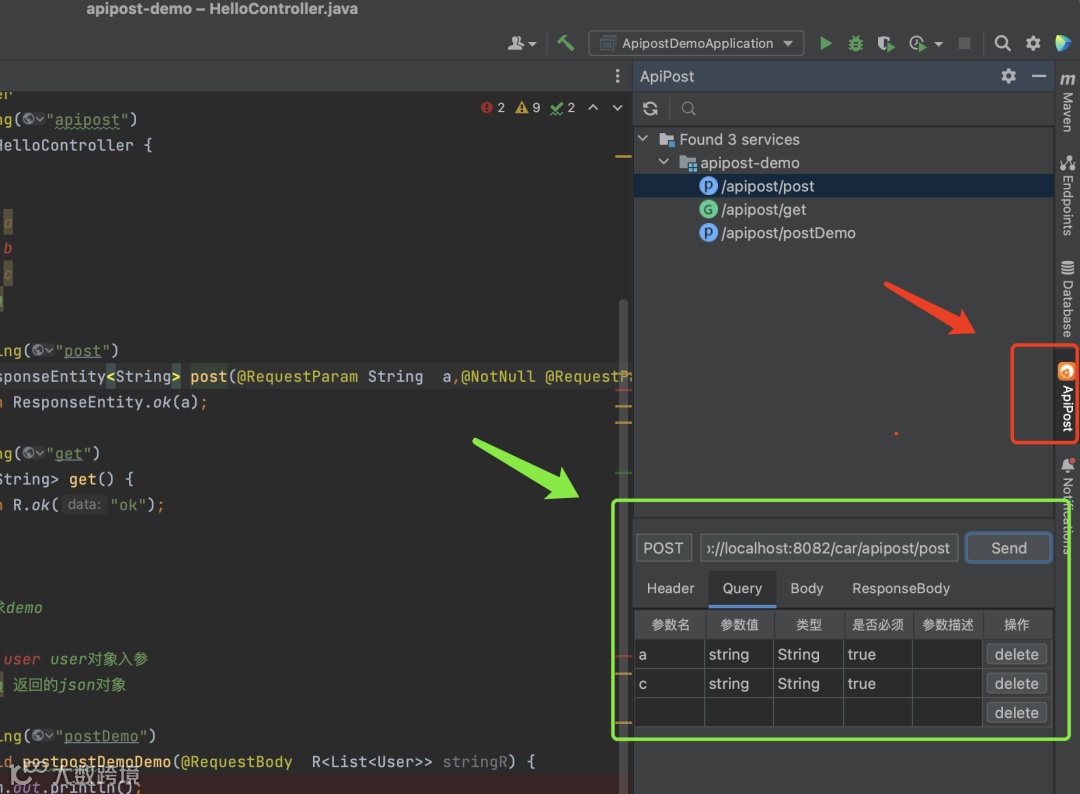Send the POST request
The image size is (1080, 794).
coord(1008,548)
